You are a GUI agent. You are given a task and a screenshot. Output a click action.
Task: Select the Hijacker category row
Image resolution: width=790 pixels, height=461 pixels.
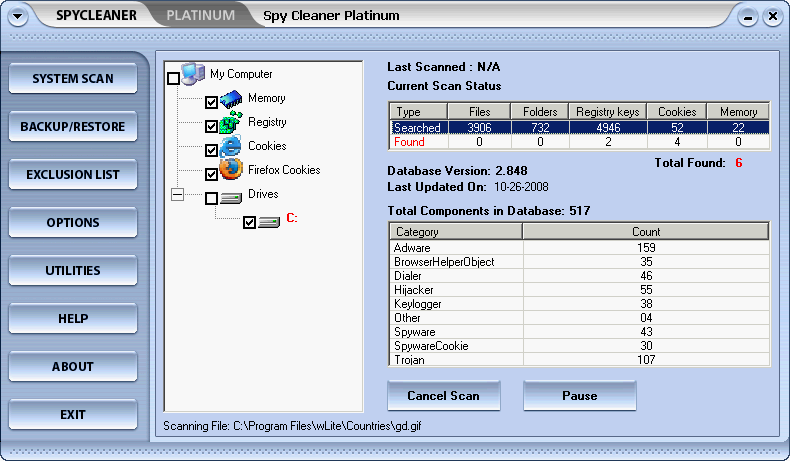tap(579, 290)
